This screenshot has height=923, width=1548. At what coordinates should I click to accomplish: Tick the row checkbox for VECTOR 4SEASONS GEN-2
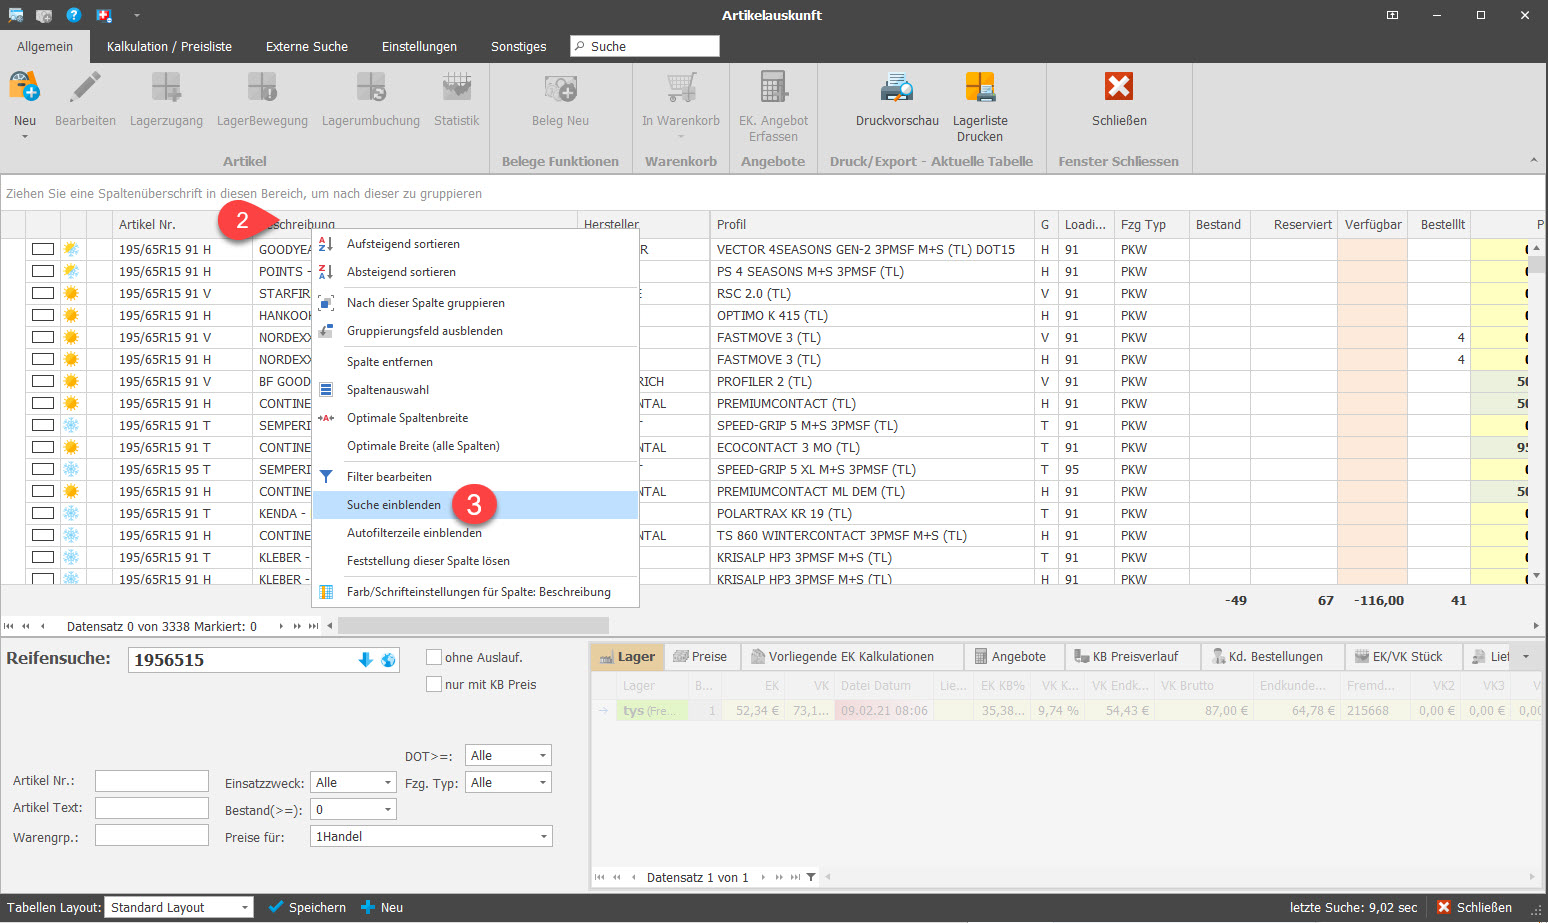point(42,249)
